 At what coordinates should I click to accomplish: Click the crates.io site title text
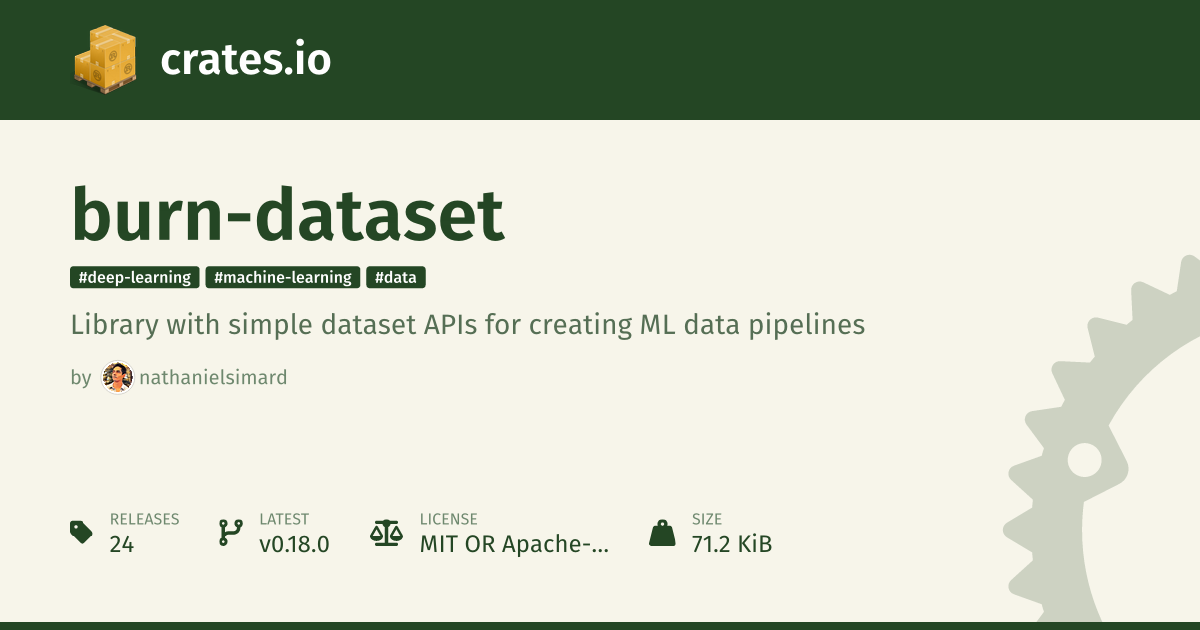pyautogui.click(x=245, y=60)
